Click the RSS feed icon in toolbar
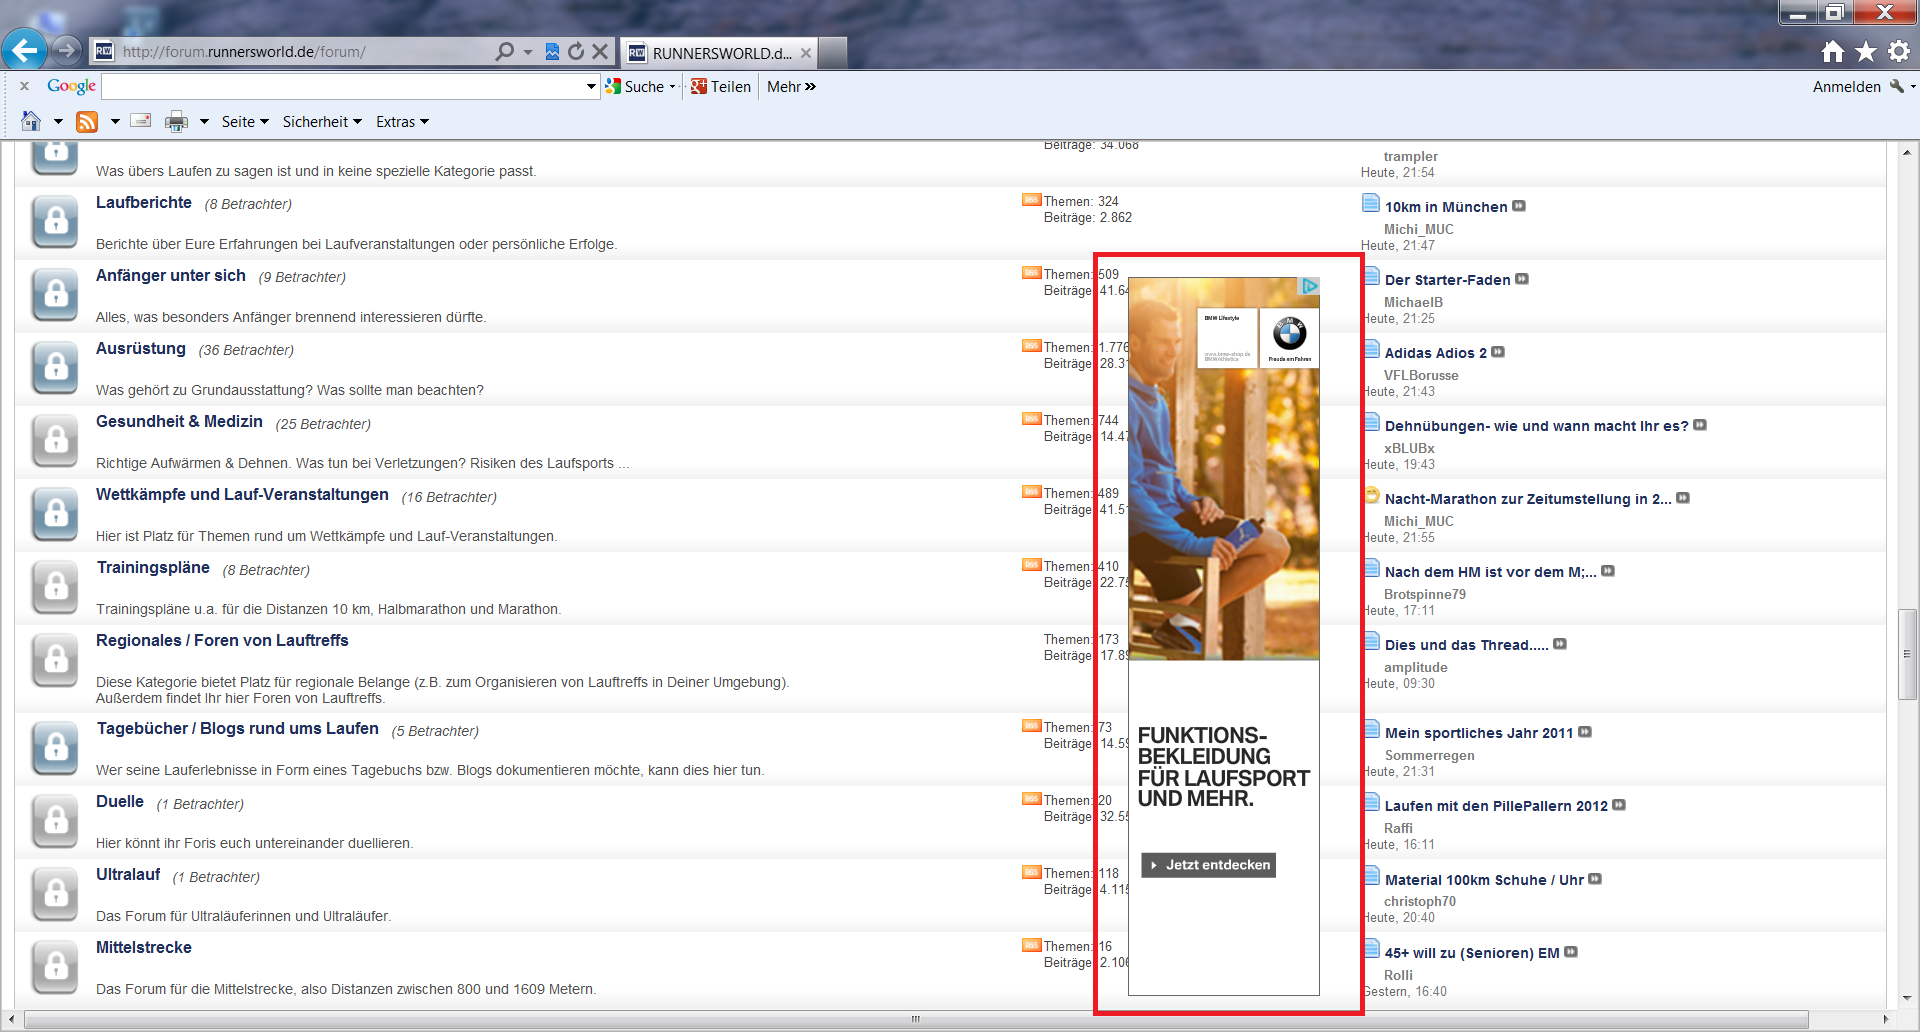The height and width of the screenshot is (1032, 1920). click(x=87, y=122)
